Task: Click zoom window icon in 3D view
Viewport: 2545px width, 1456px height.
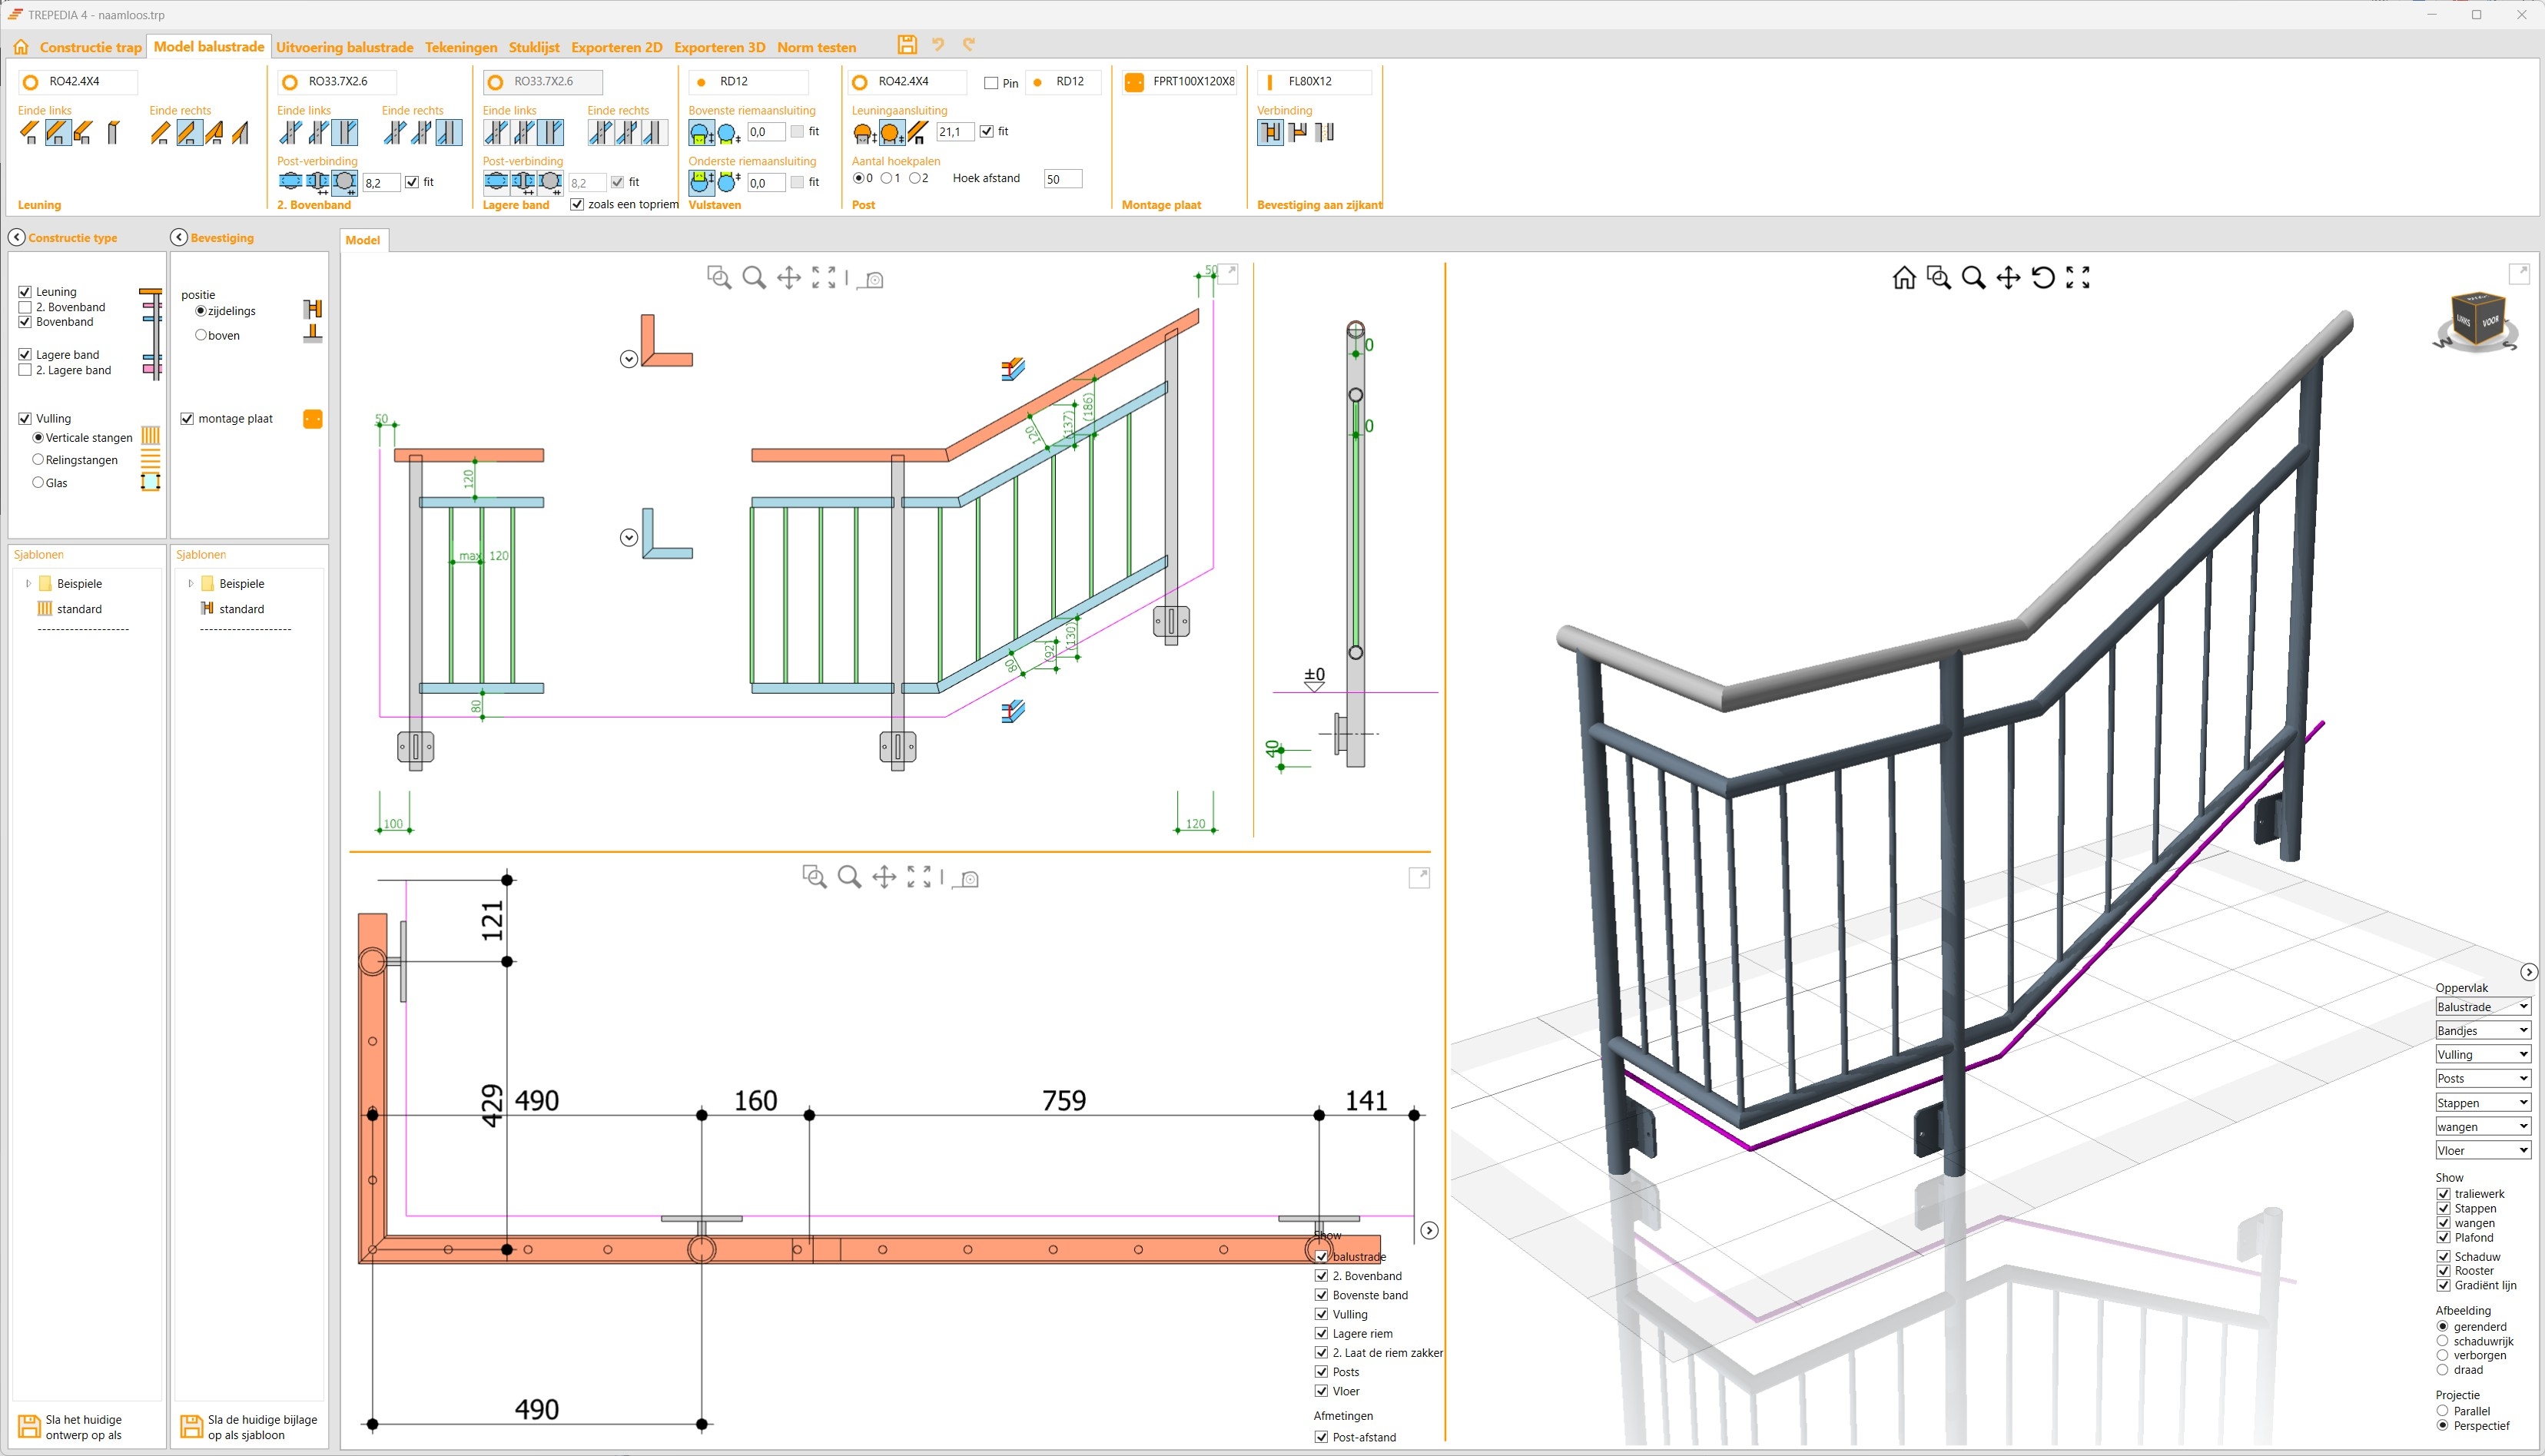Action: click(x=1938, y=278)
